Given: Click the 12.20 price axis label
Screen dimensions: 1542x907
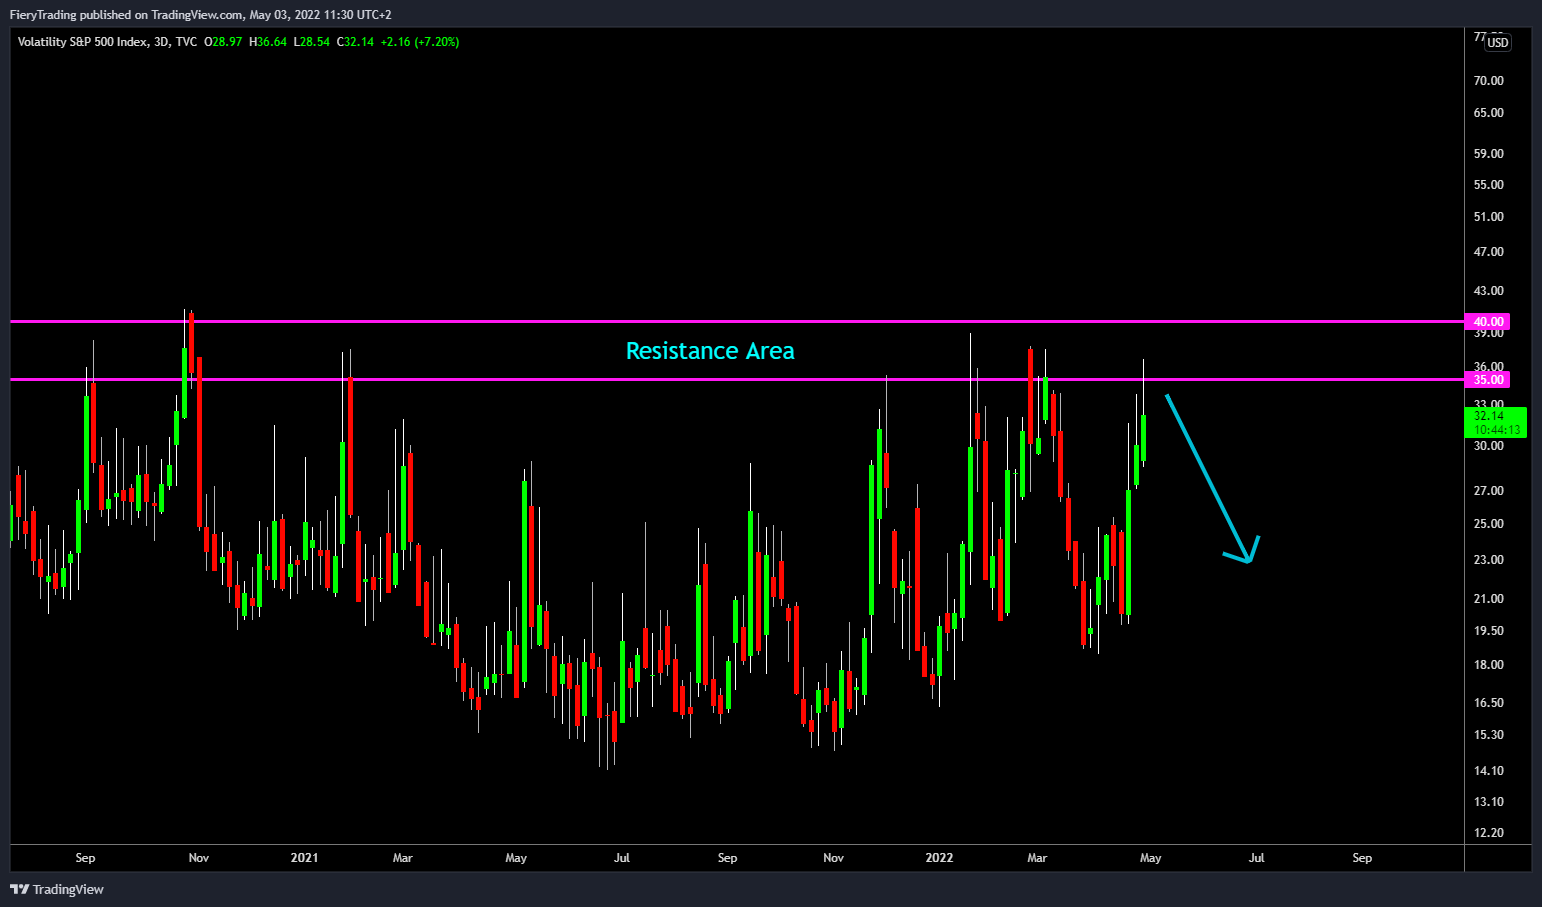Looking at the screenshot, I should click(1489, 833).
